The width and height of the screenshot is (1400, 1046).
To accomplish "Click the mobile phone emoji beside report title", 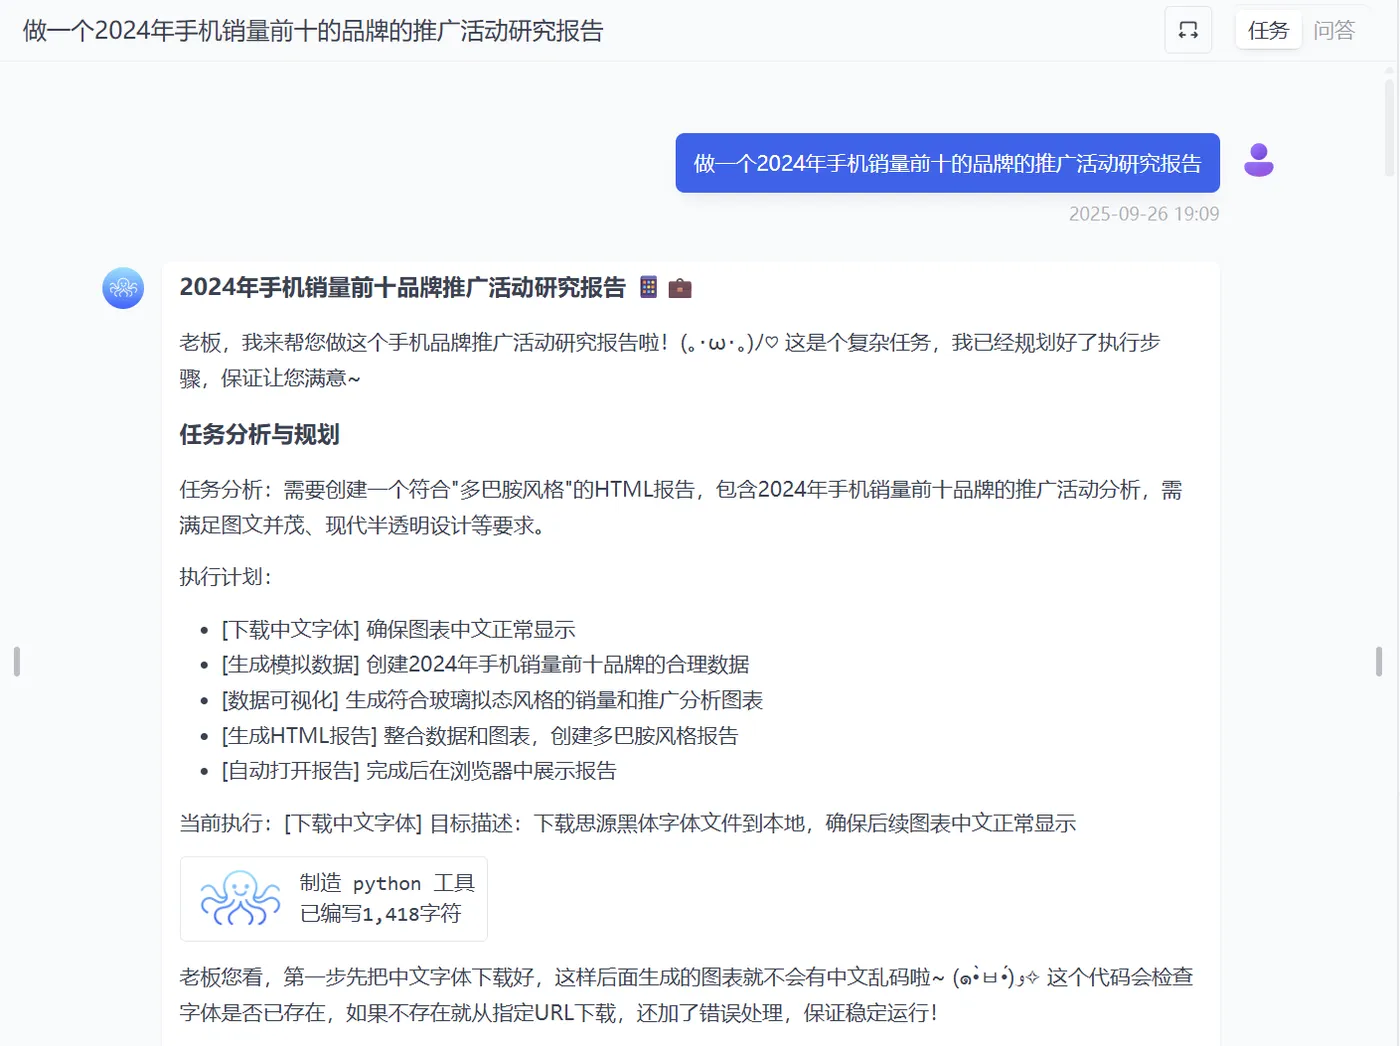I will [647, 288].
